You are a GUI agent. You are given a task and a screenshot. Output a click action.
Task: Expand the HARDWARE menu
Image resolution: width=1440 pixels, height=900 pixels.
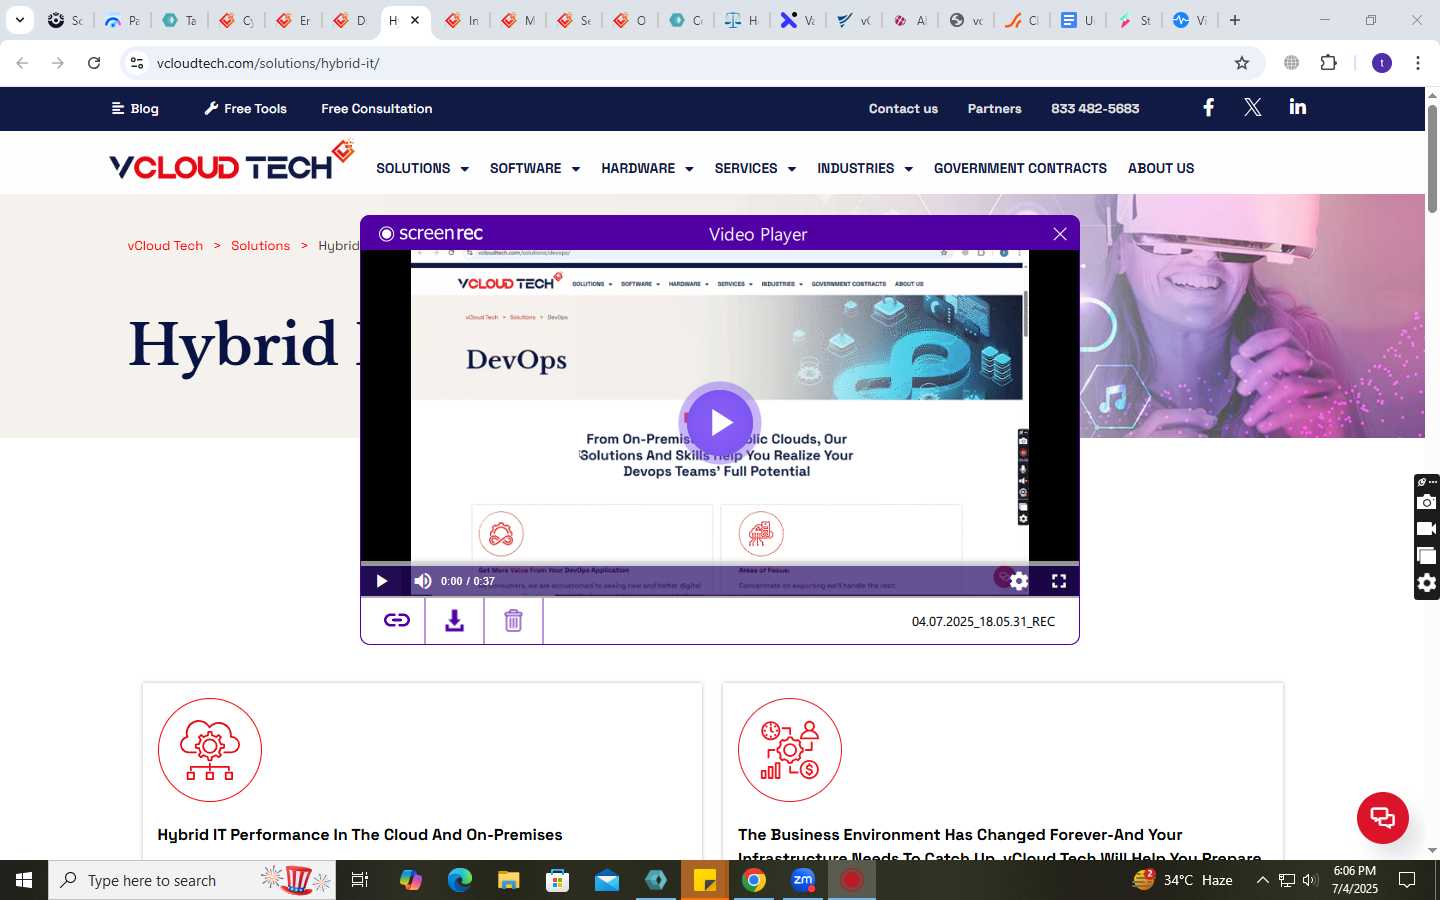coord(647,168)
